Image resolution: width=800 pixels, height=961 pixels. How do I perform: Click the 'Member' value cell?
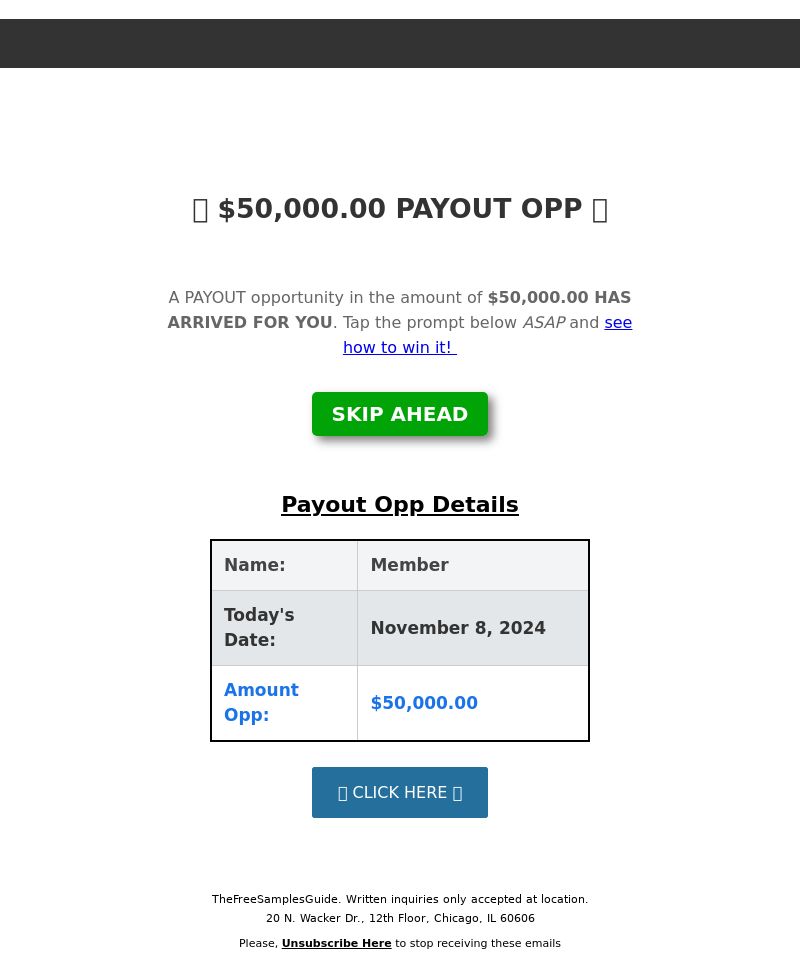click(x=473, y=565)
